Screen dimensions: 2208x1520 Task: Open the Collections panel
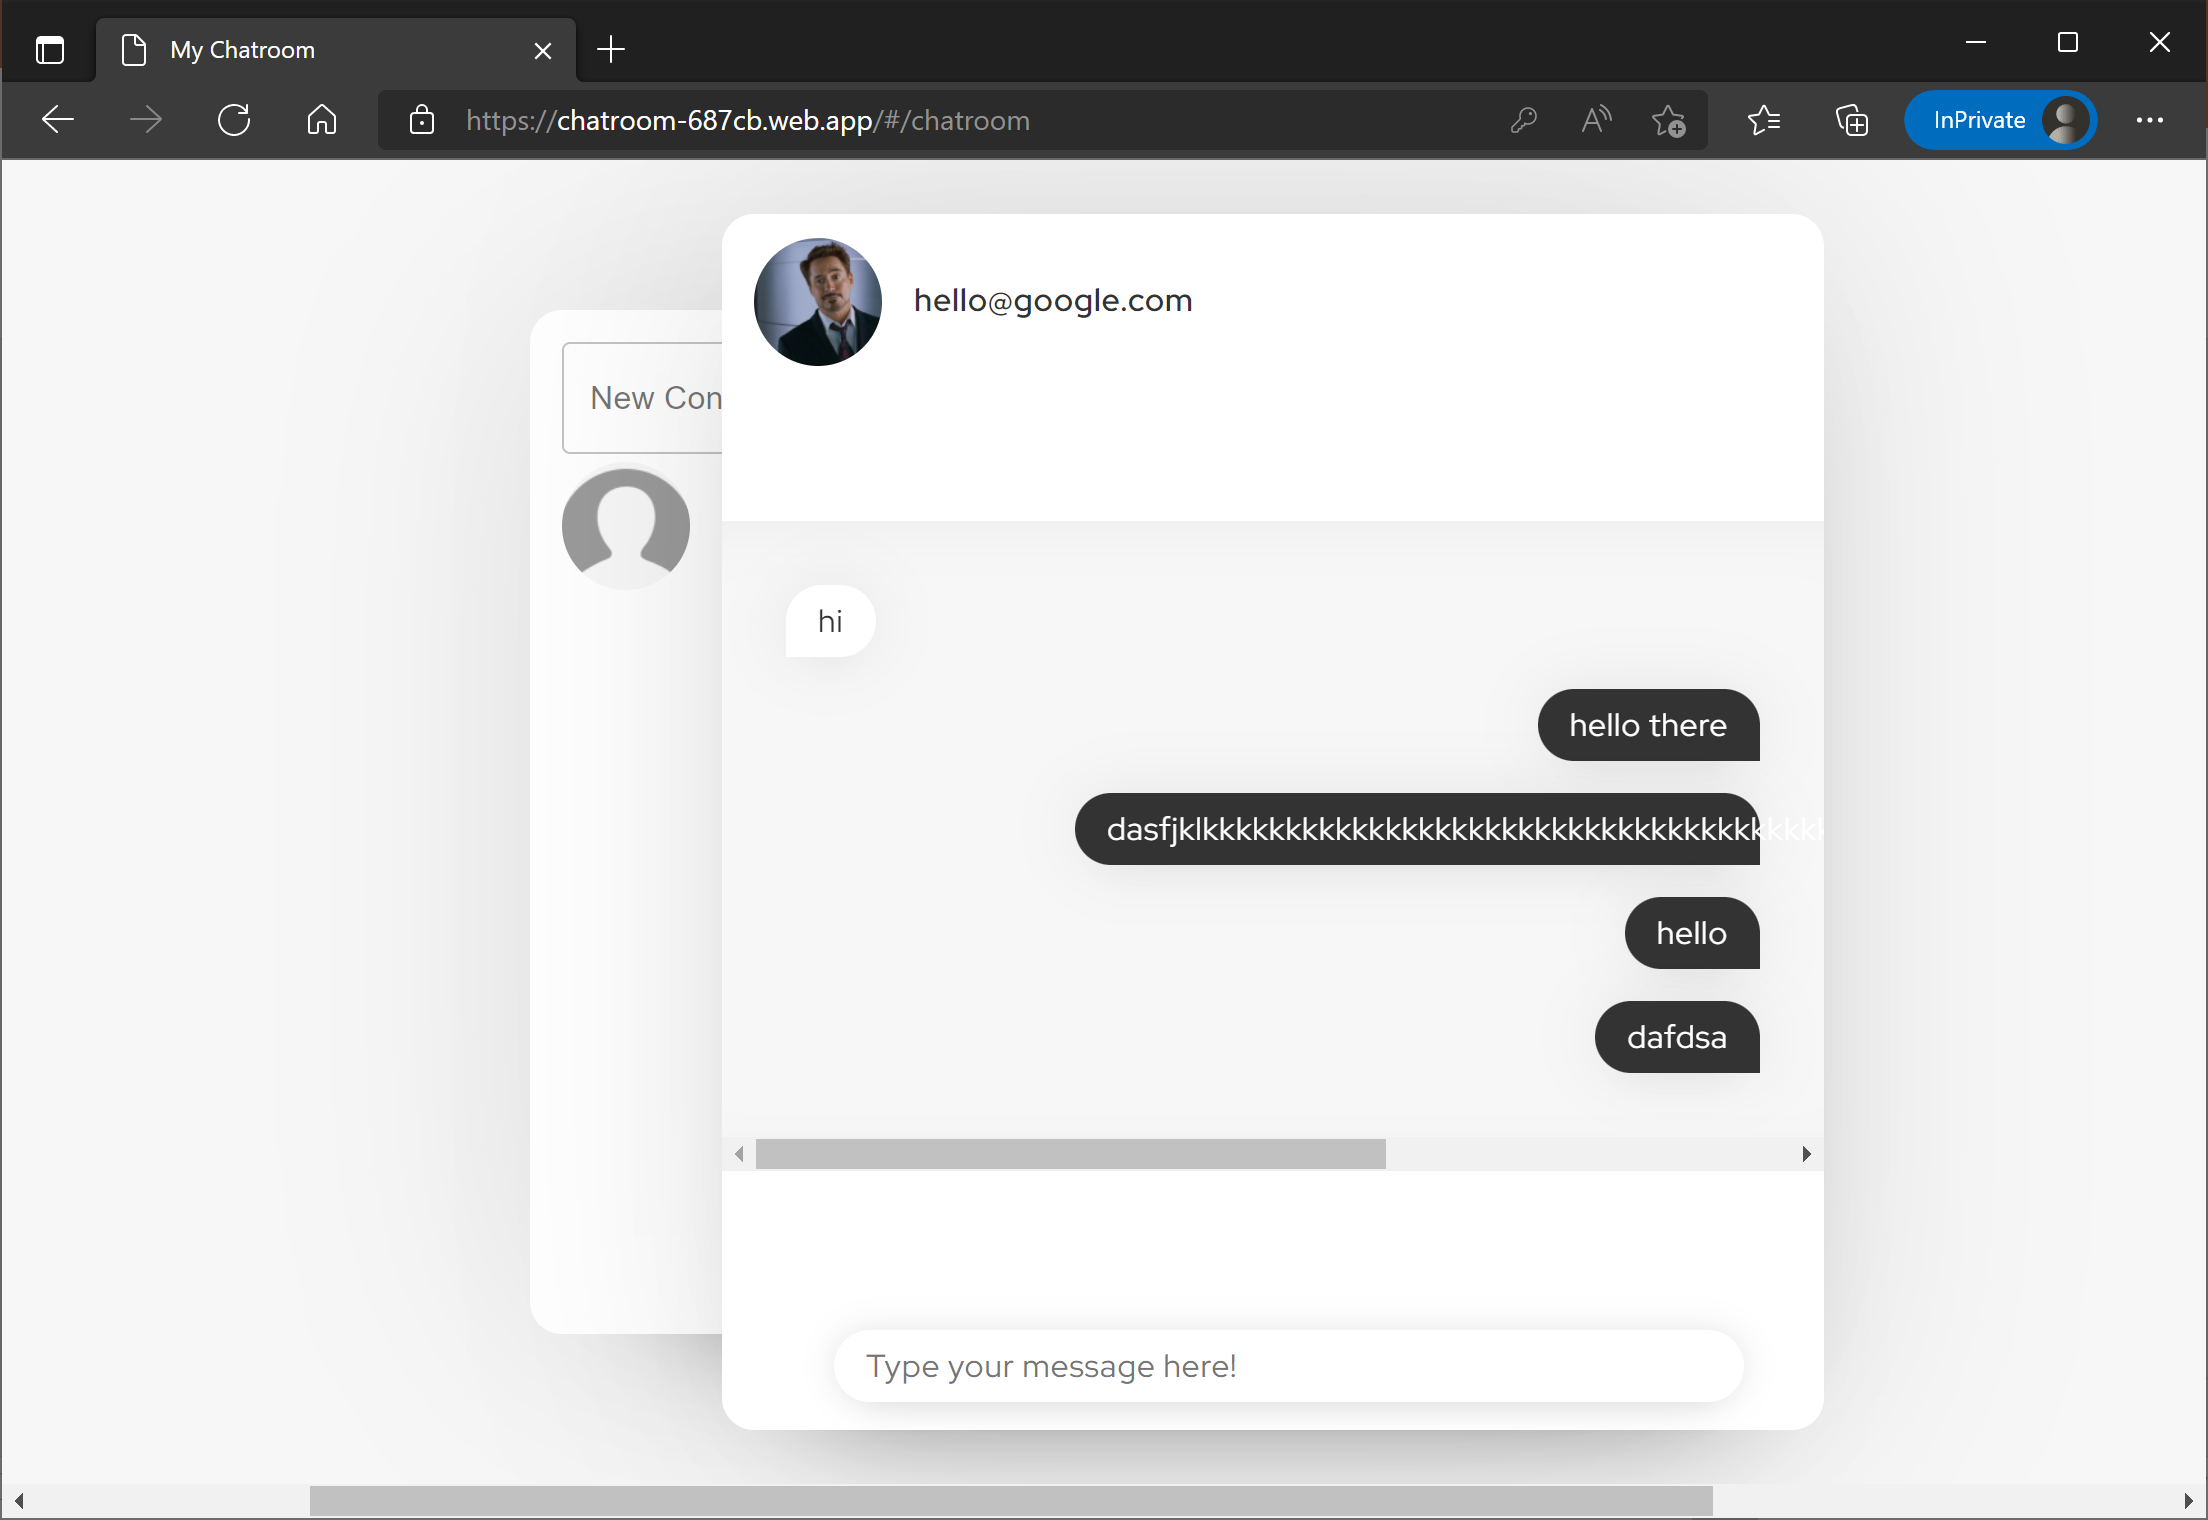pyautogui.click(x=1852, y=120)
